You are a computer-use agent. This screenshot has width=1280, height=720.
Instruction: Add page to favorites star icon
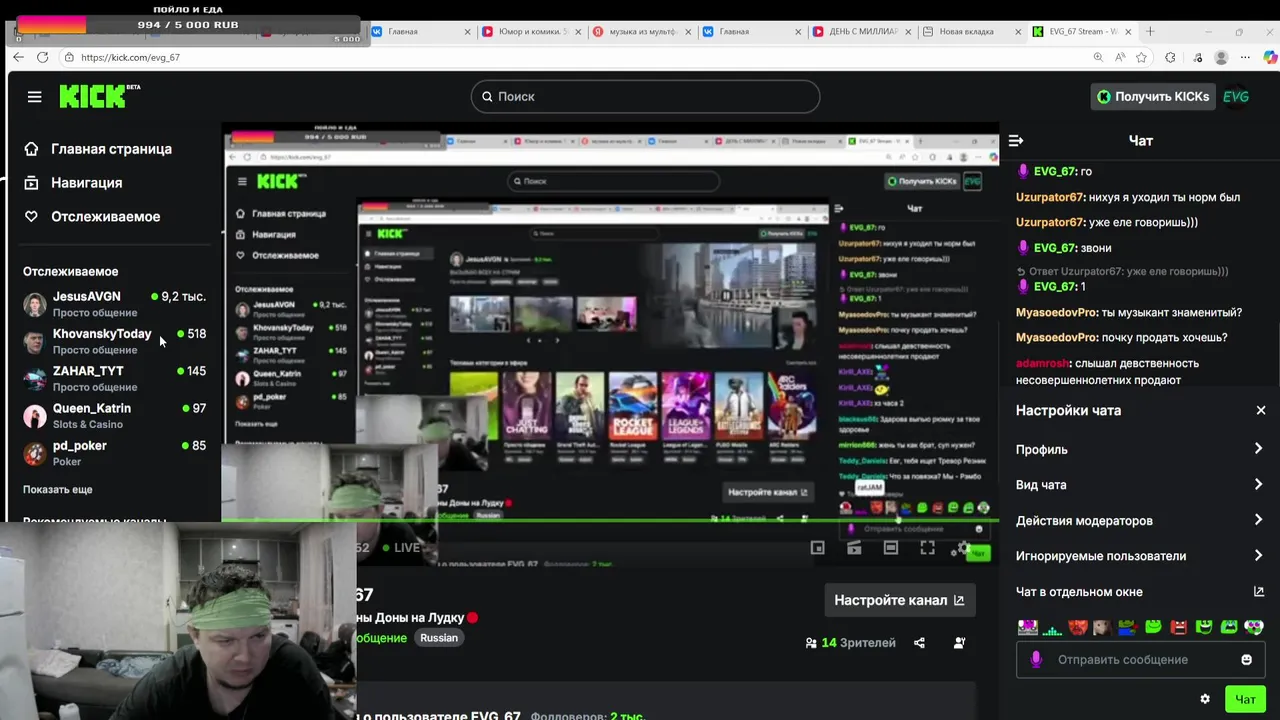[1142, 58]
